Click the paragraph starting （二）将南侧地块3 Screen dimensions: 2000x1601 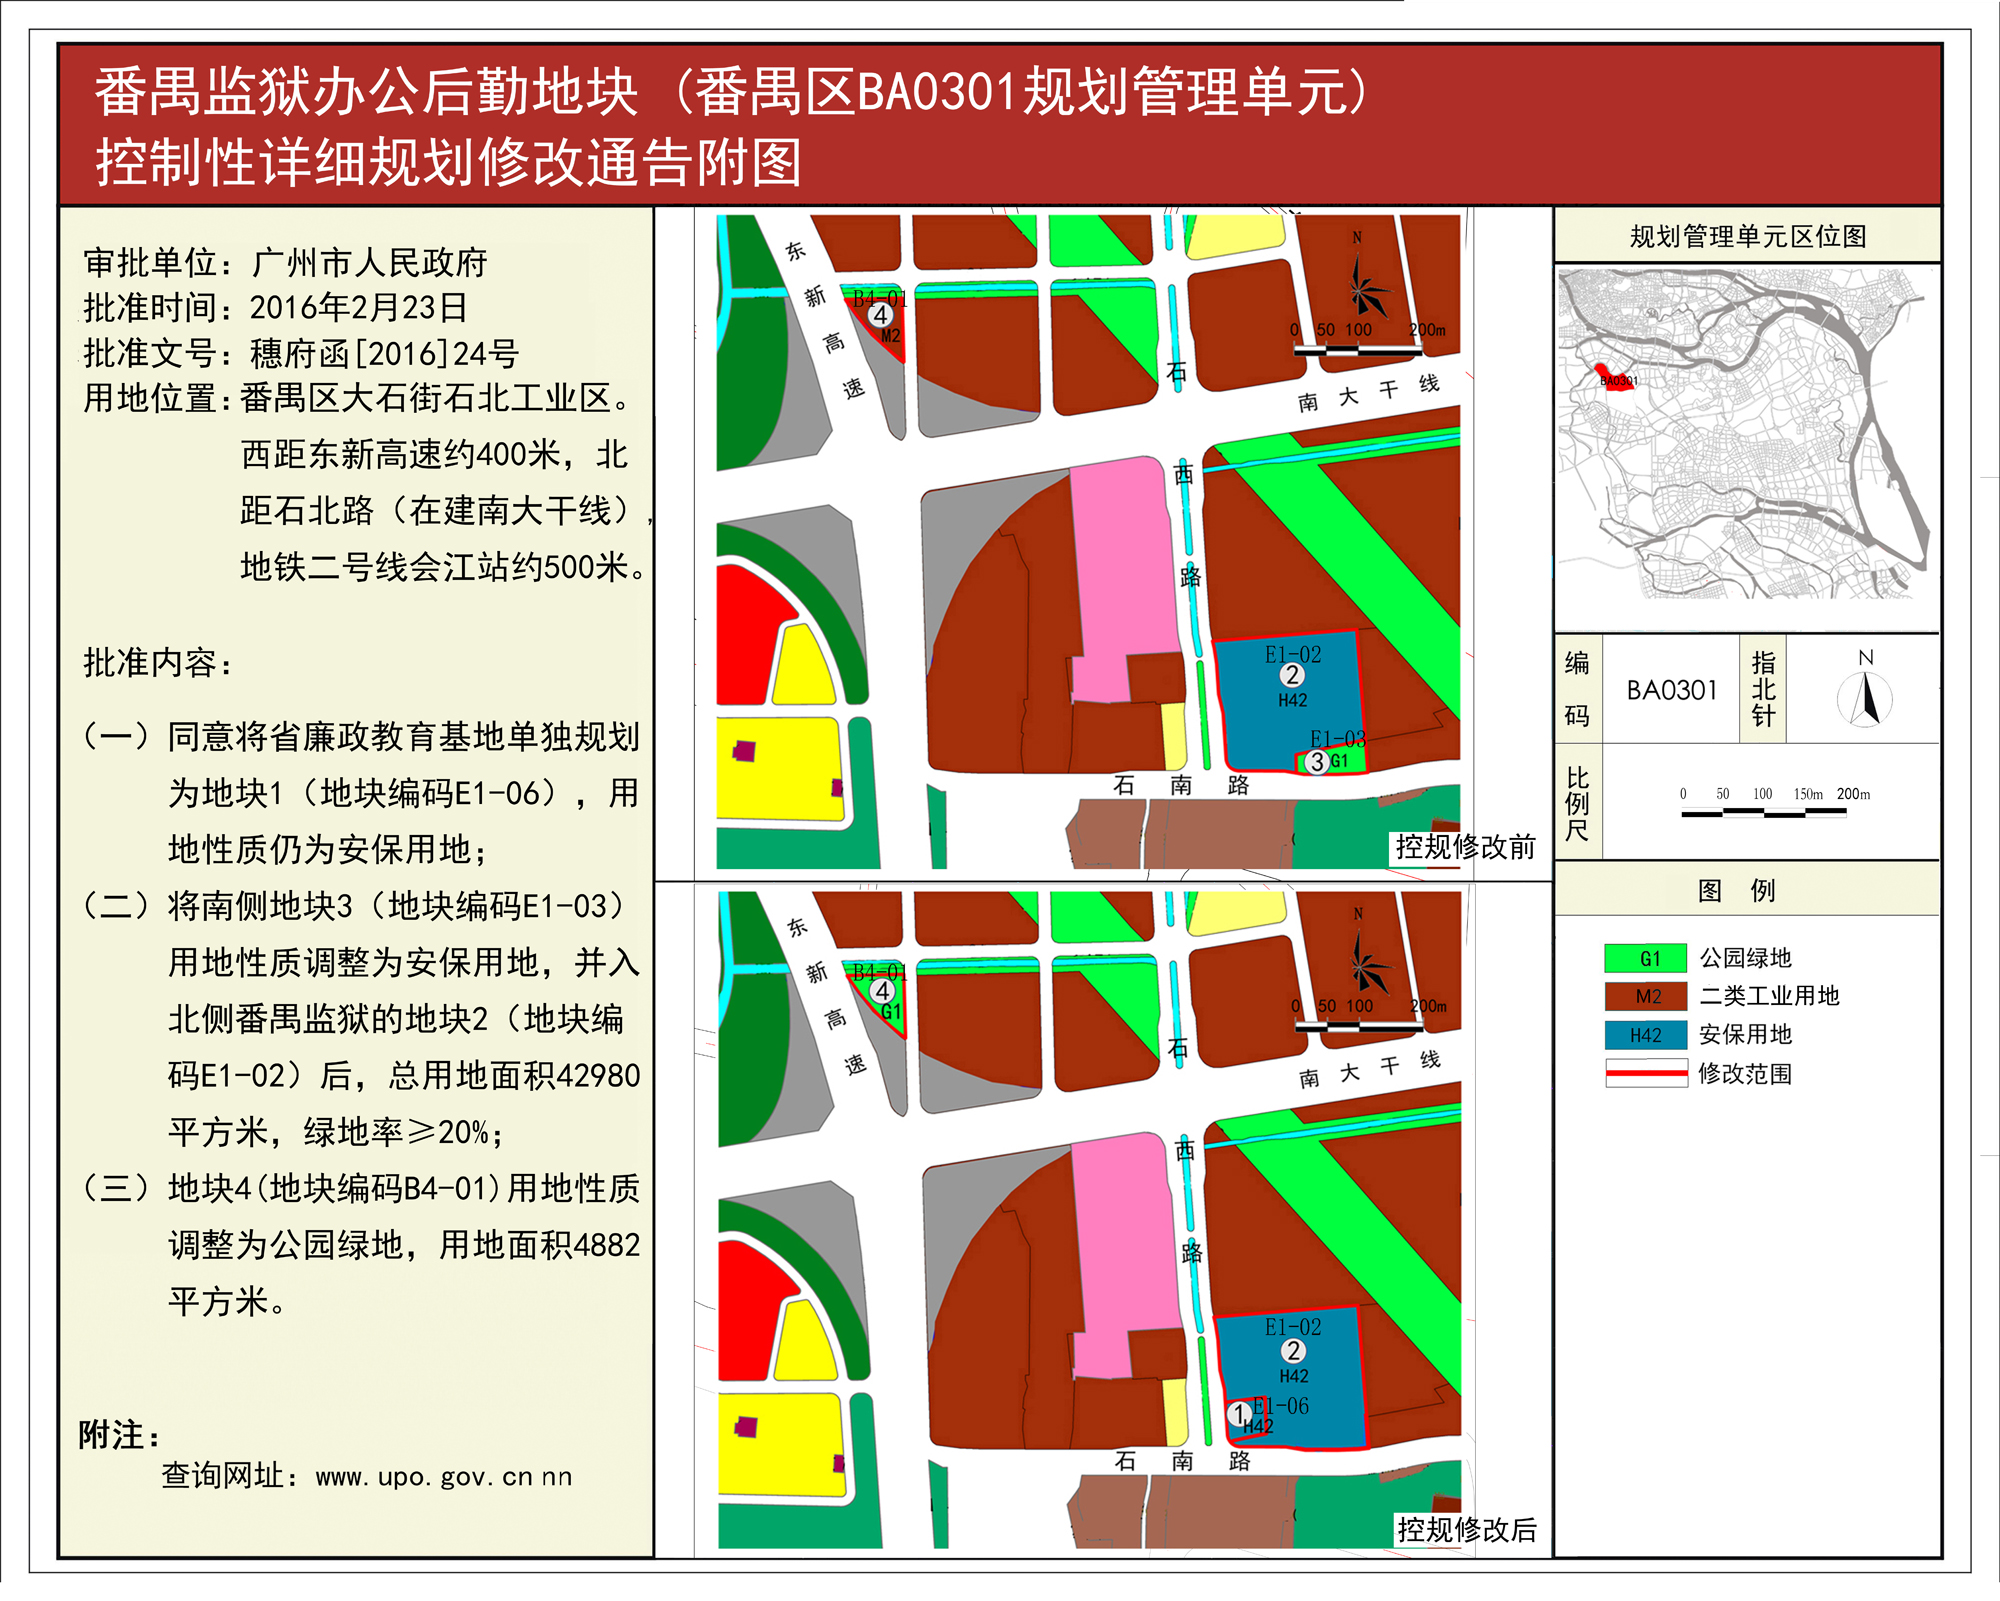(360, 1019)
